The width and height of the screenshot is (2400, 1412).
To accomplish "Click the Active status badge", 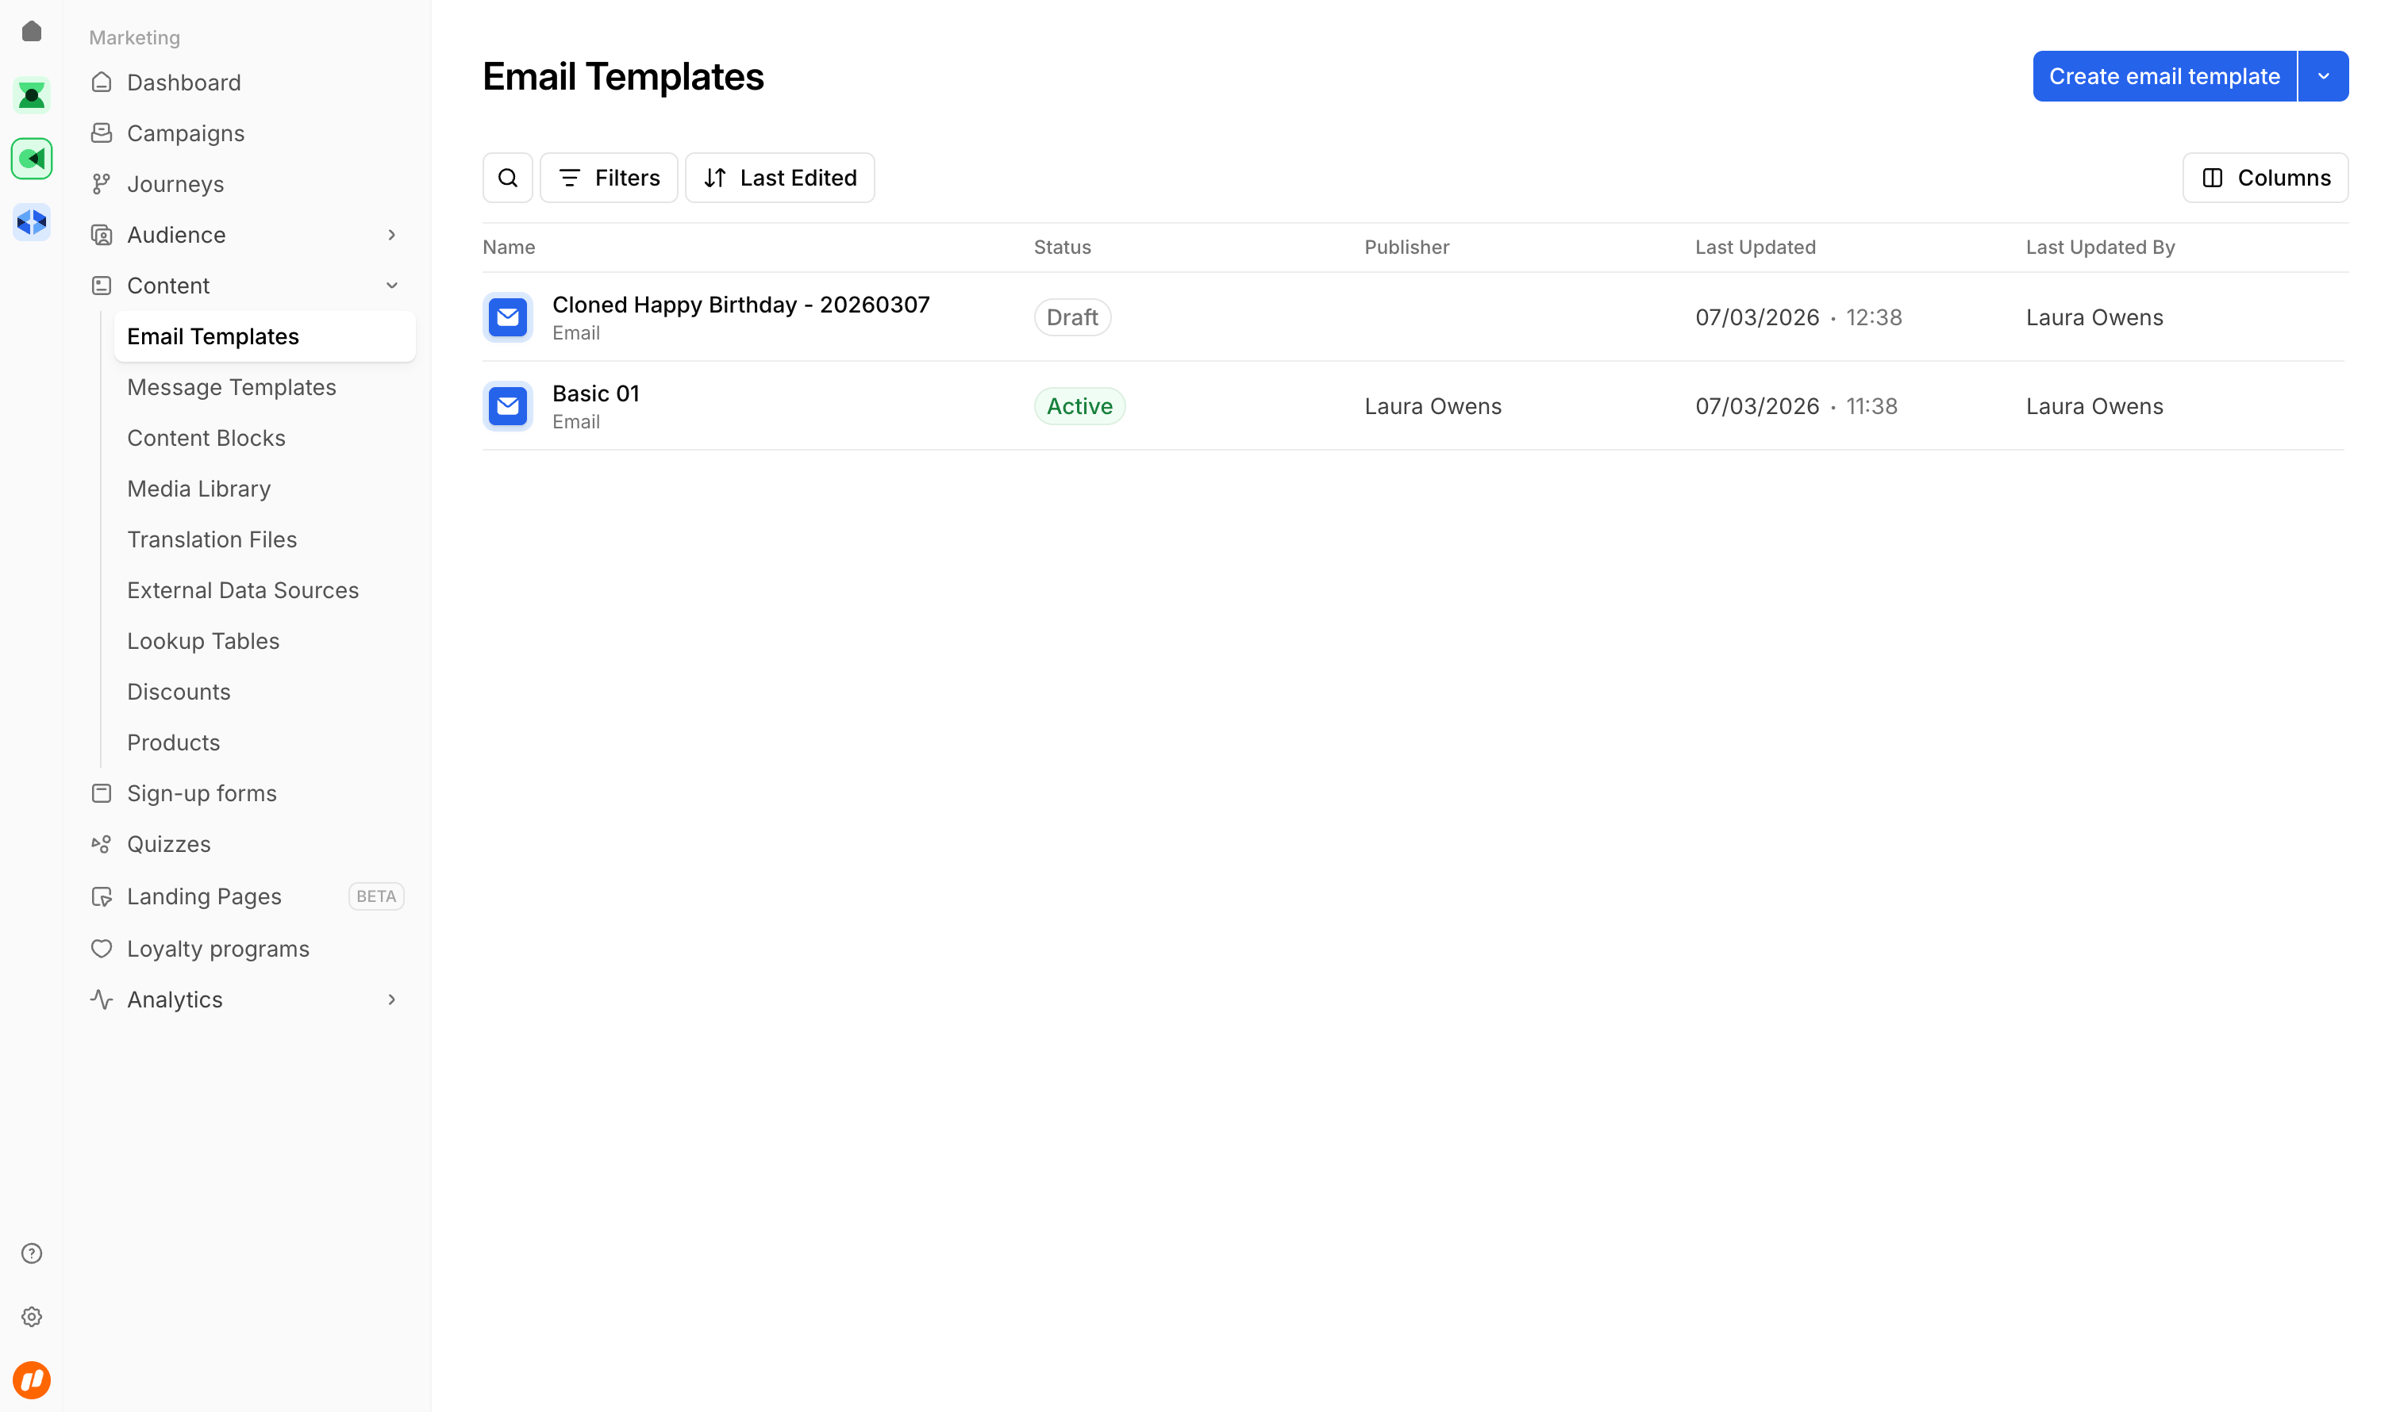I will (x=1080, y=406).
